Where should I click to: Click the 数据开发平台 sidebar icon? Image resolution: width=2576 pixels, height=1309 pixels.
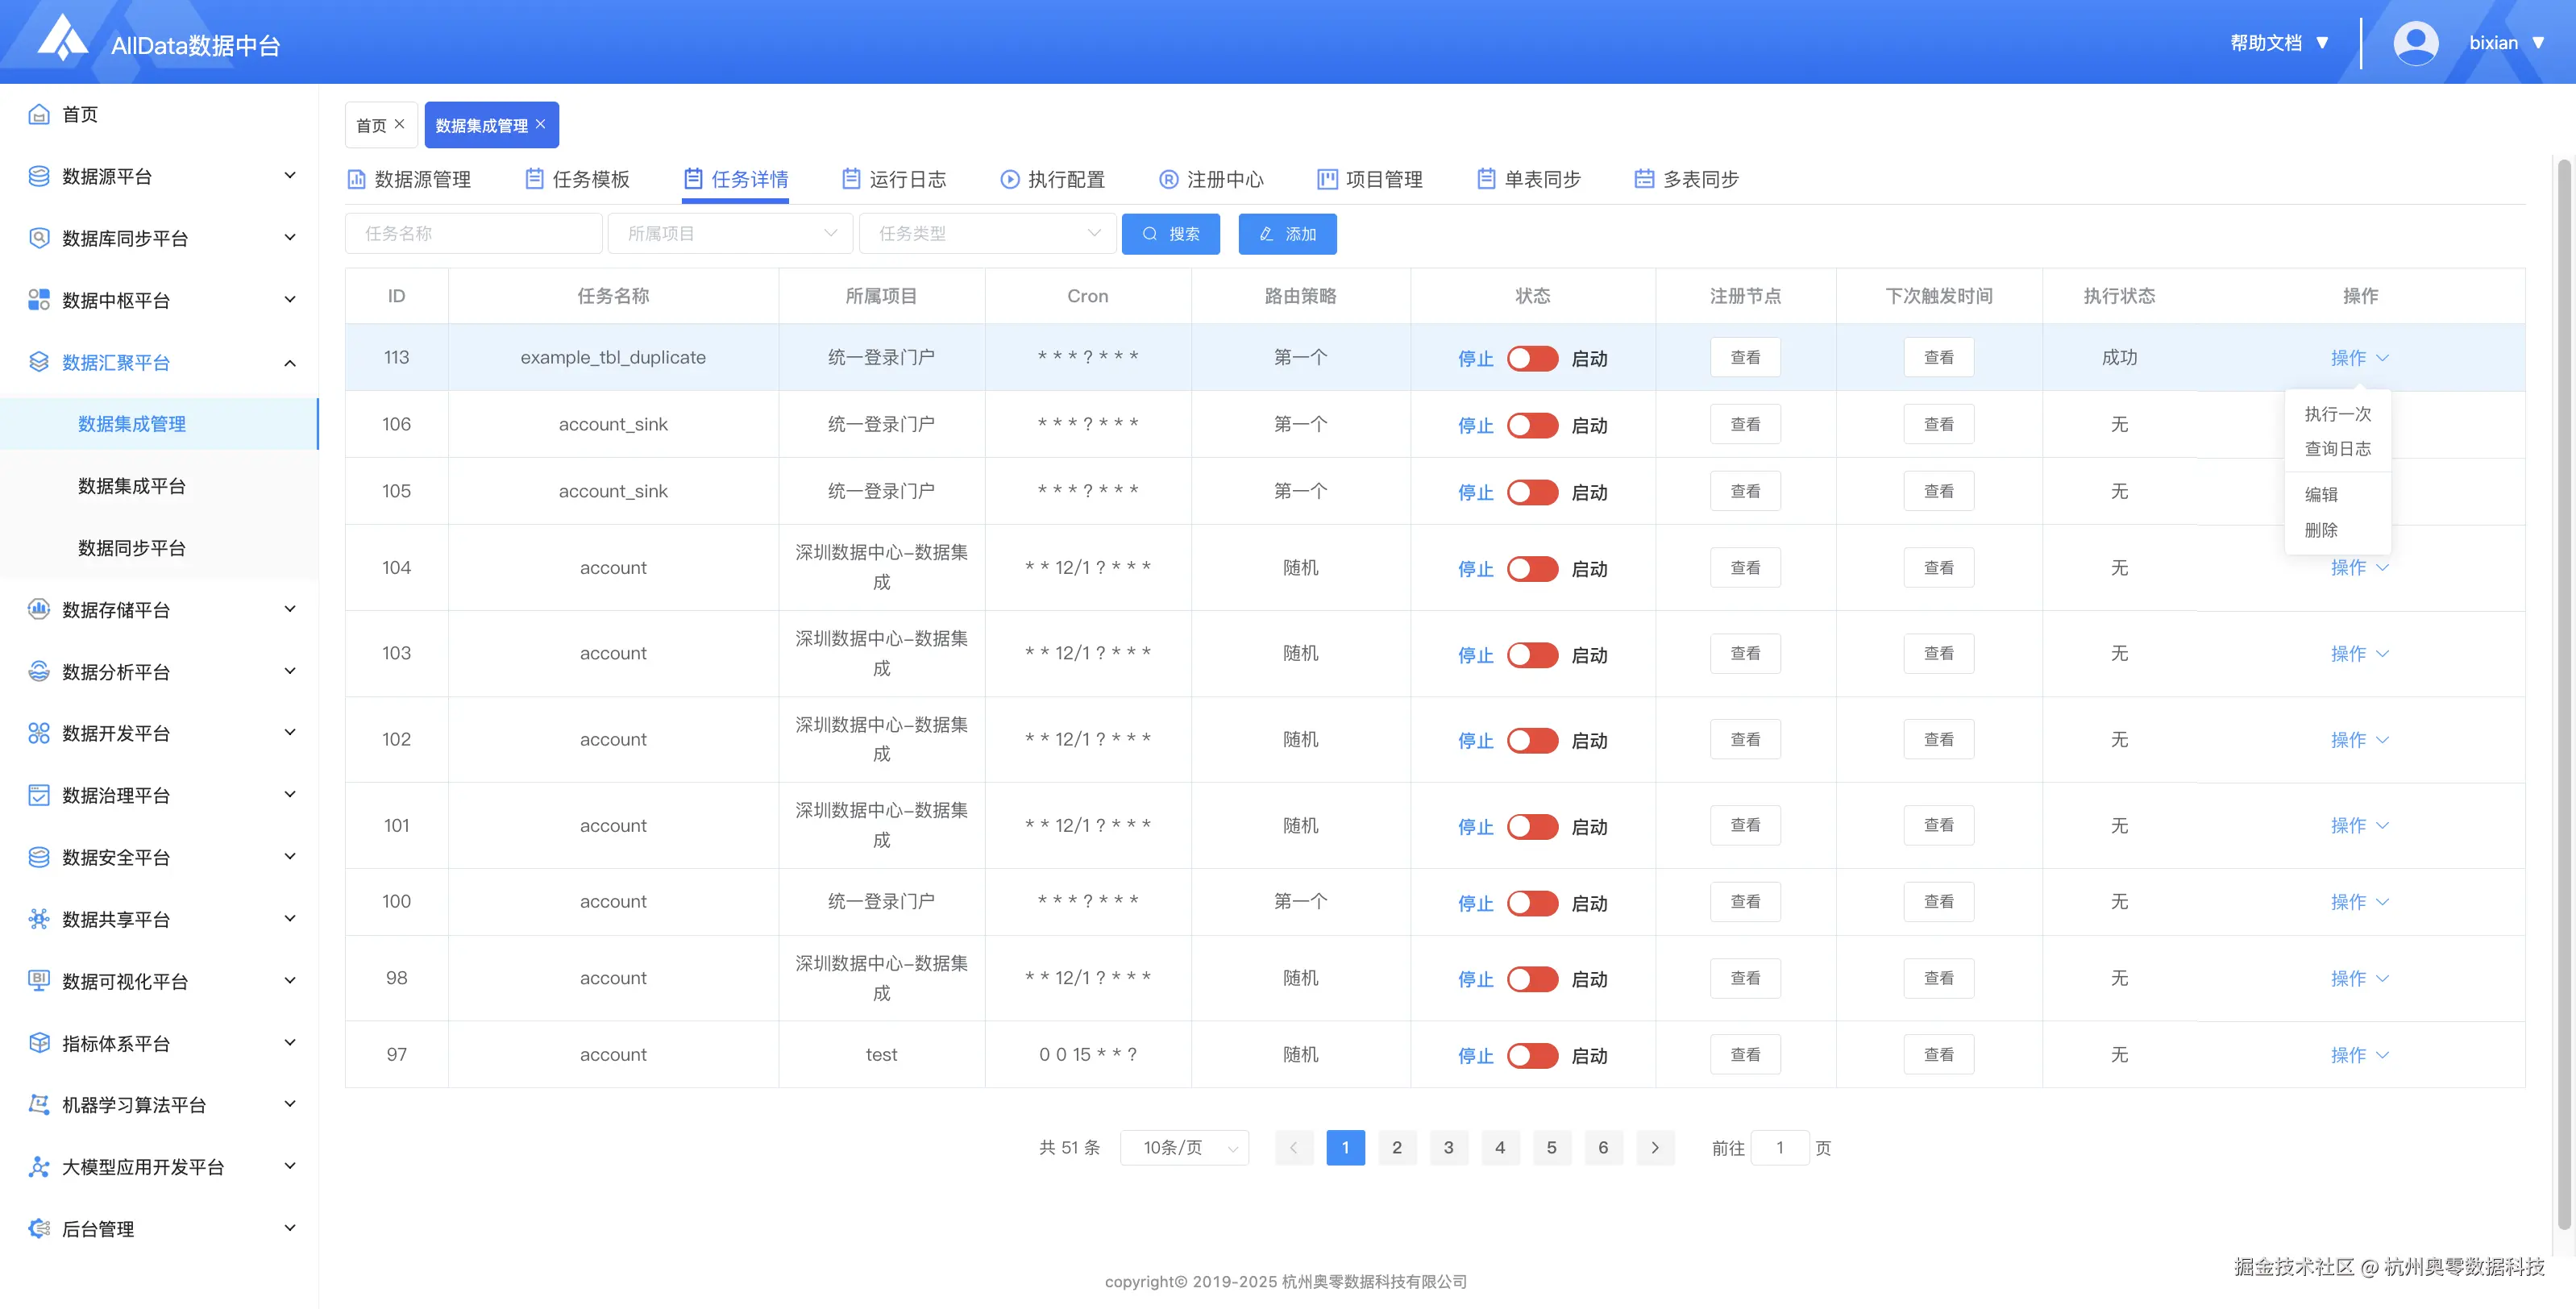(39, 733)
